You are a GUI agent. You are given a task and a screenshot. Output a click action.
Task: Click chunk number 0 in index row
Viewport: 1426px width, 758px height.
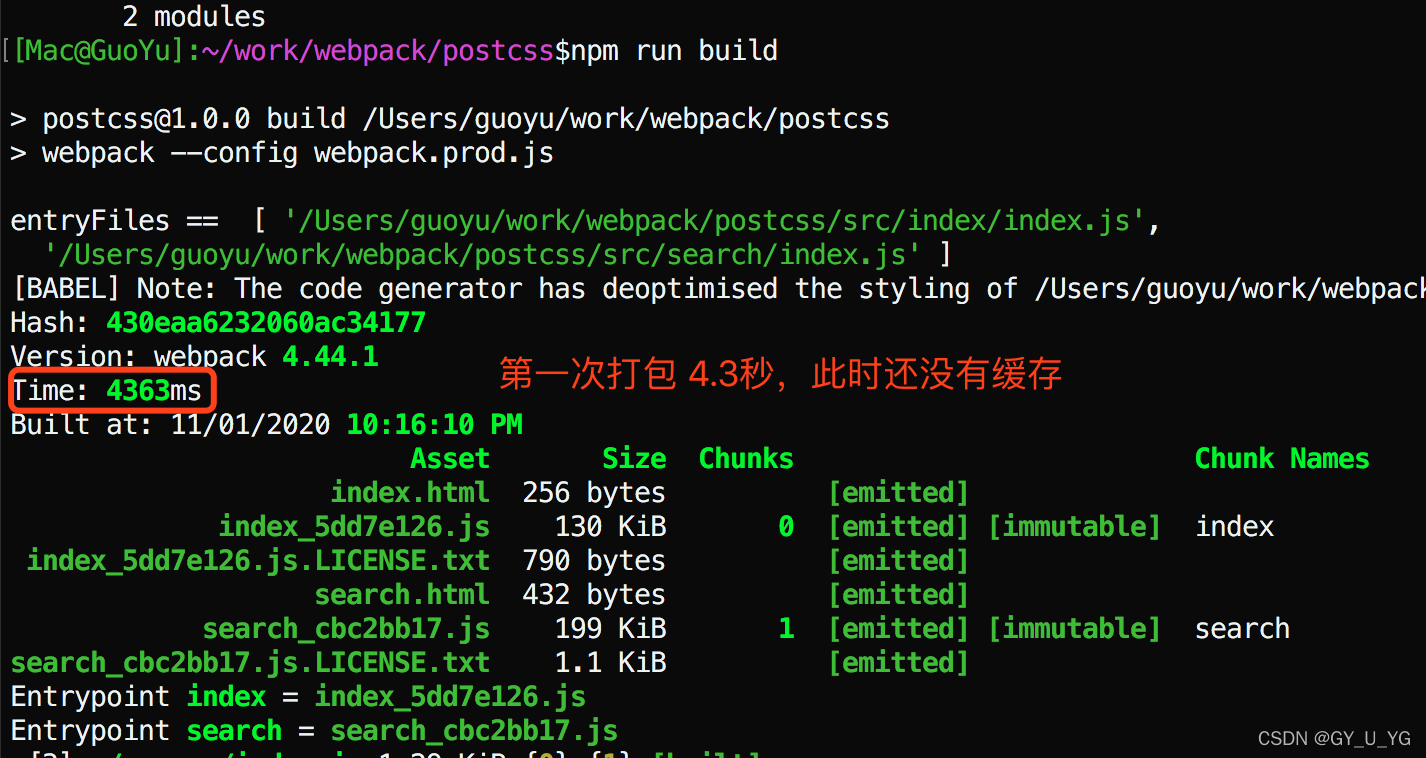pos(786,527)
